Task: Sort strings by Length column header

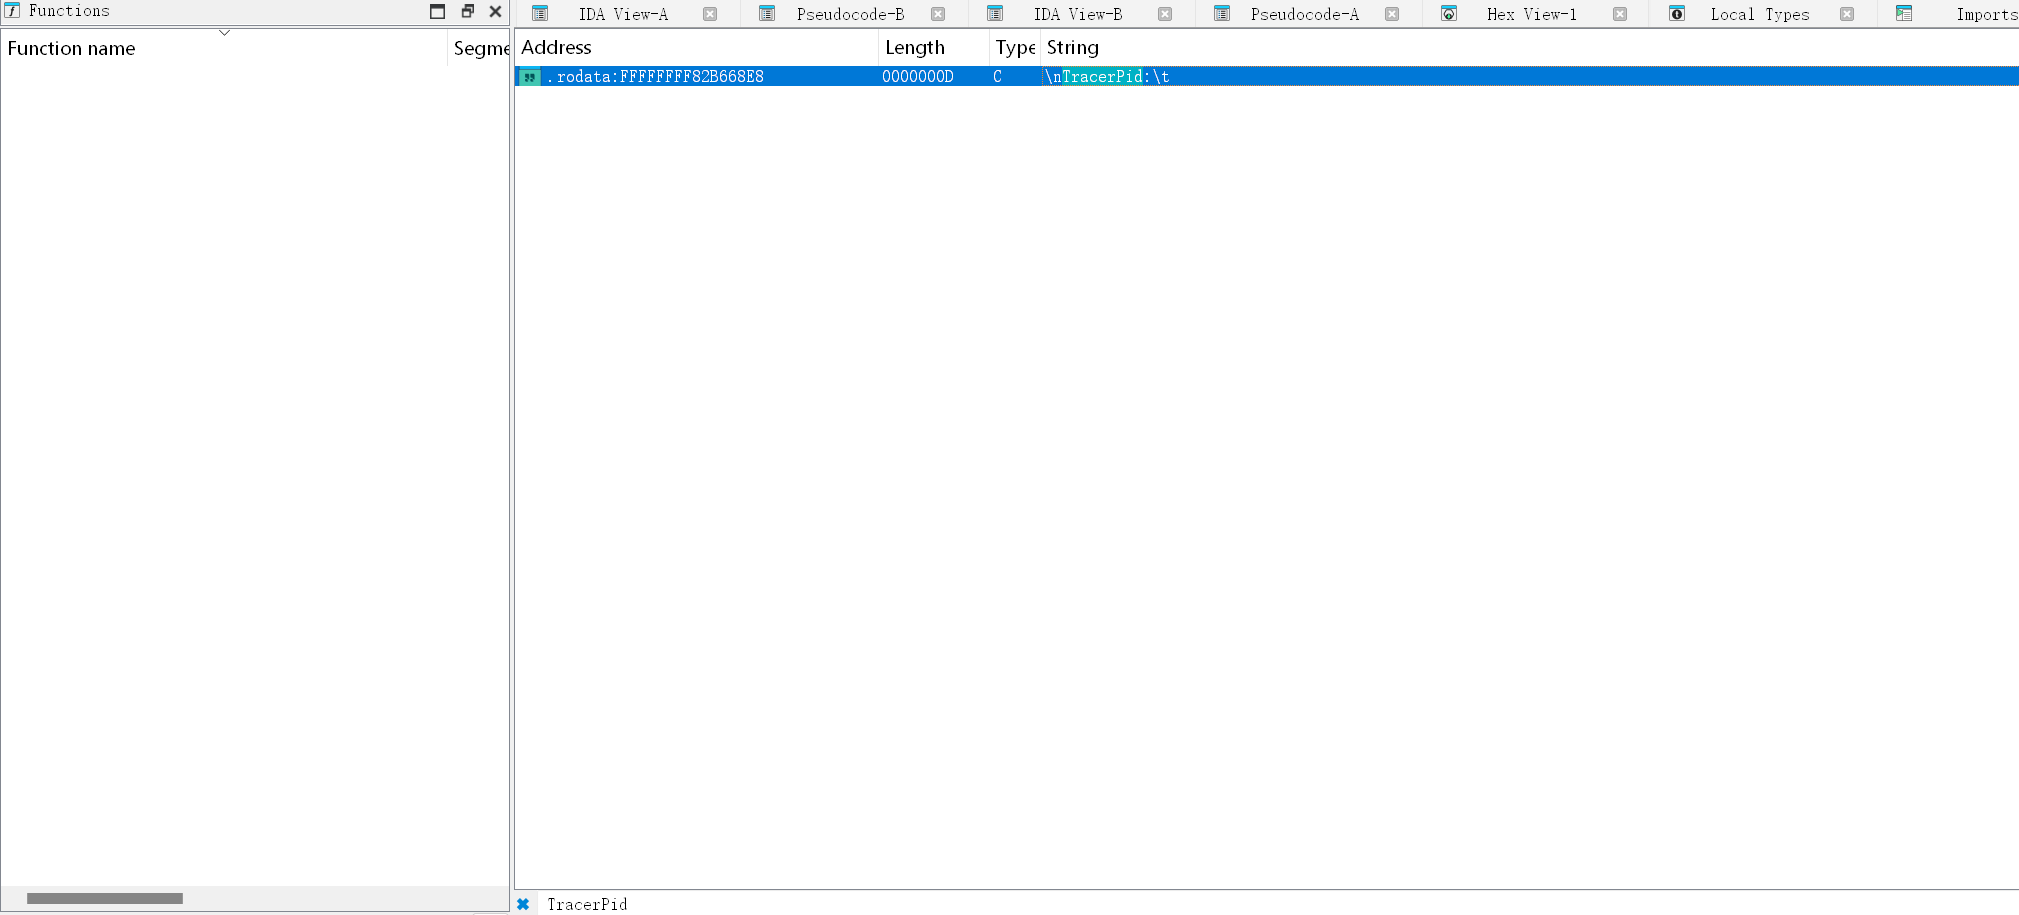Action: [x=914, y=47]
